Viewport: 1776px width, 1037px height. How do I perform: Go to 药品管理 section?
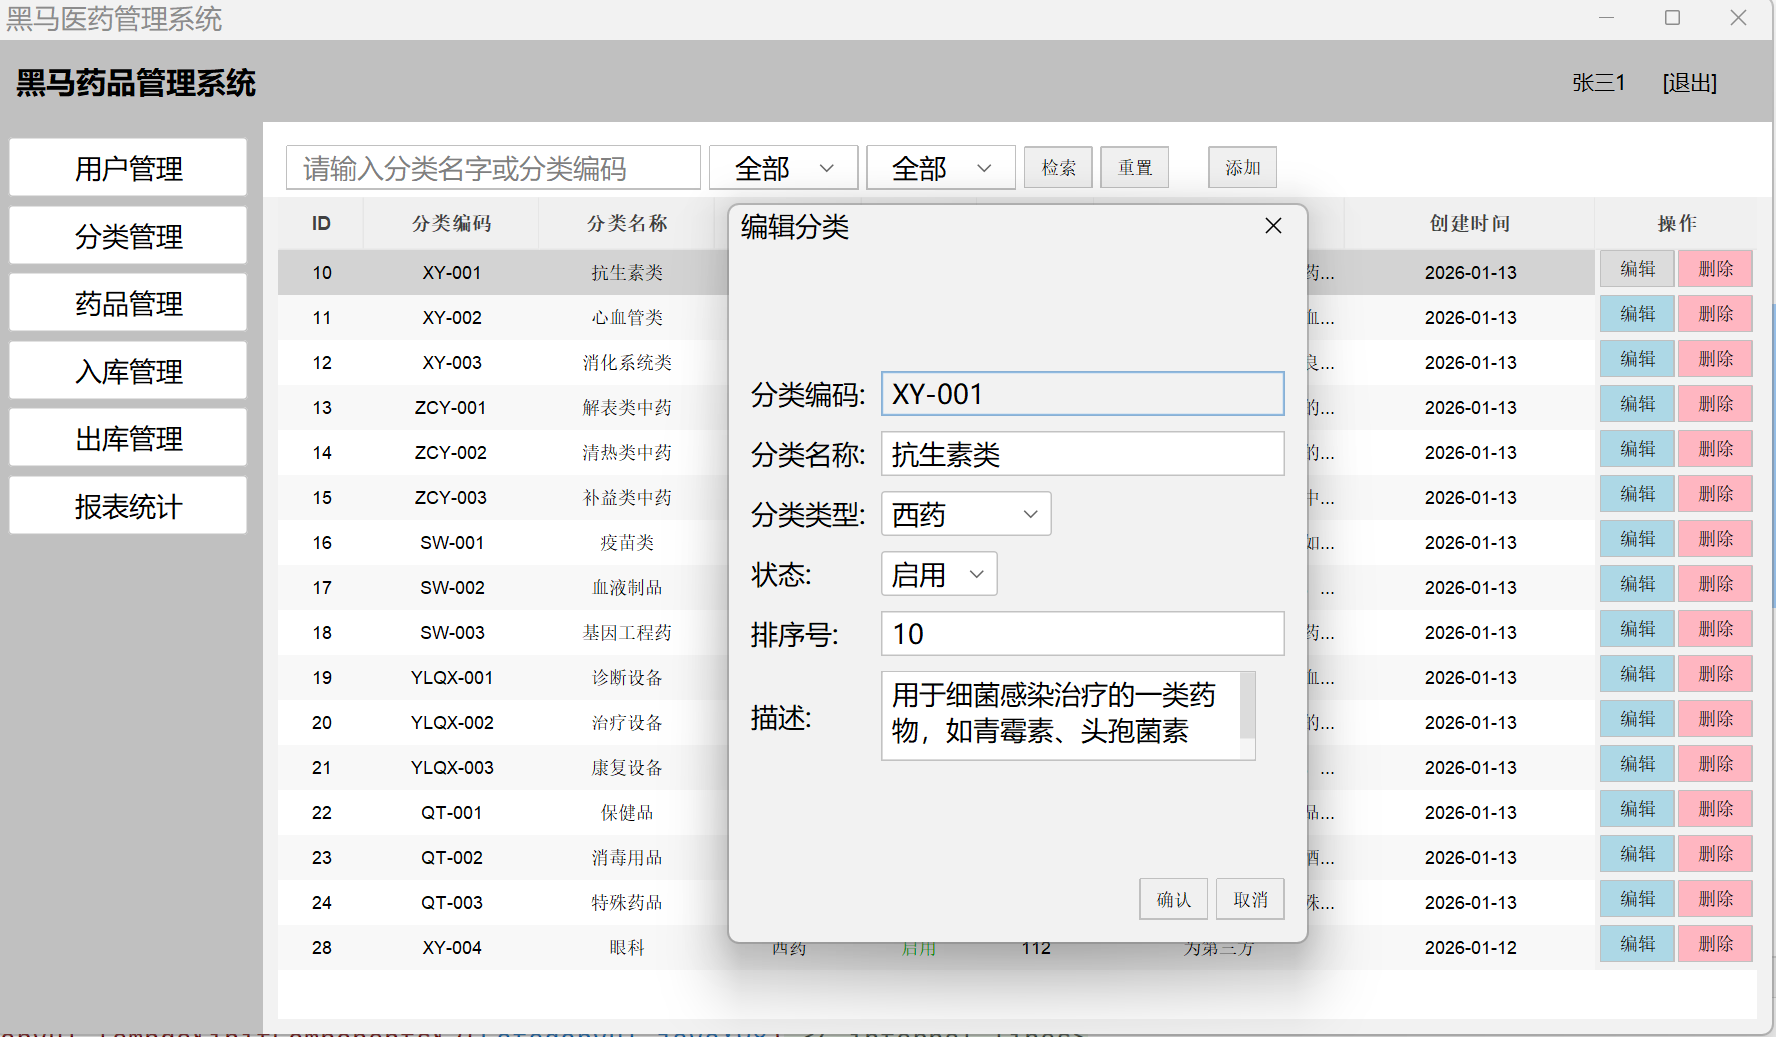(128, 303)
